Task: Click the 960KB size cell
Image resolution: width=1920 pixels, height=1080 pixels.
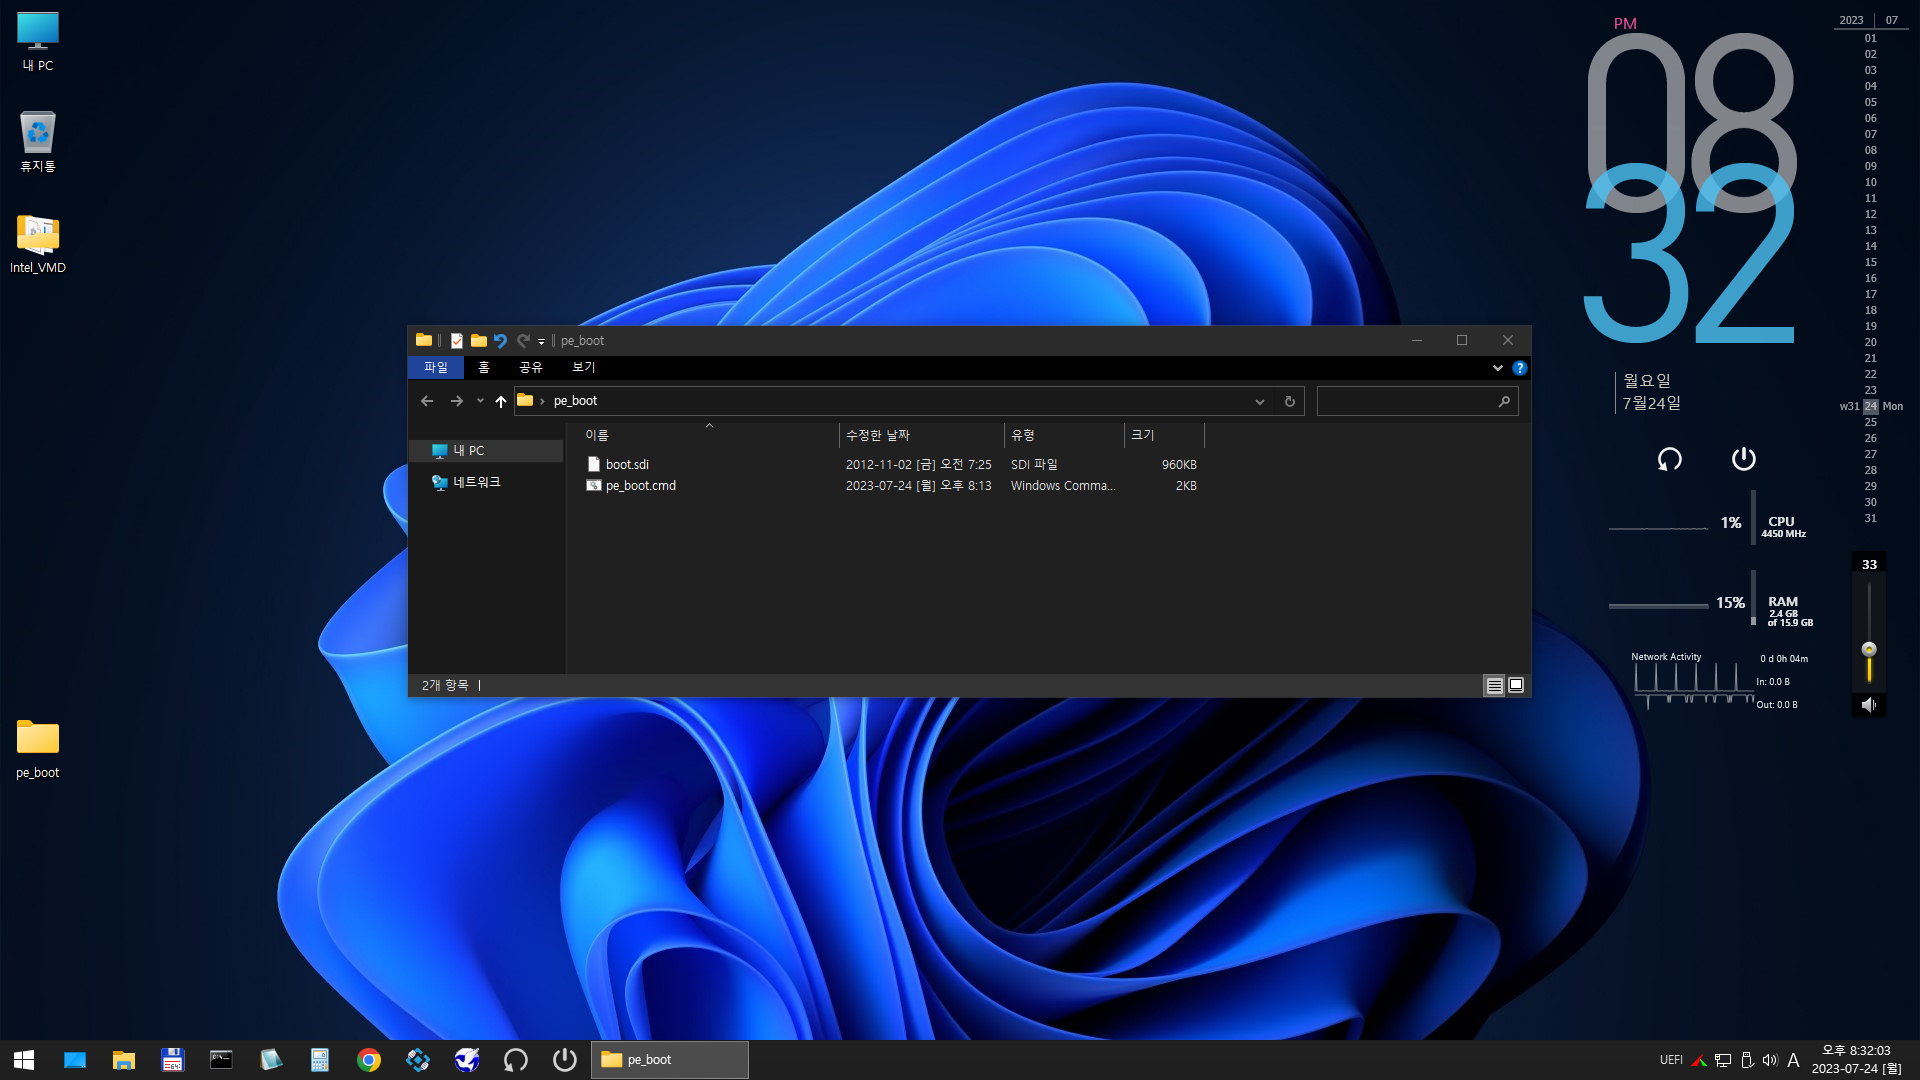Action: click(x=1179, y=465)
